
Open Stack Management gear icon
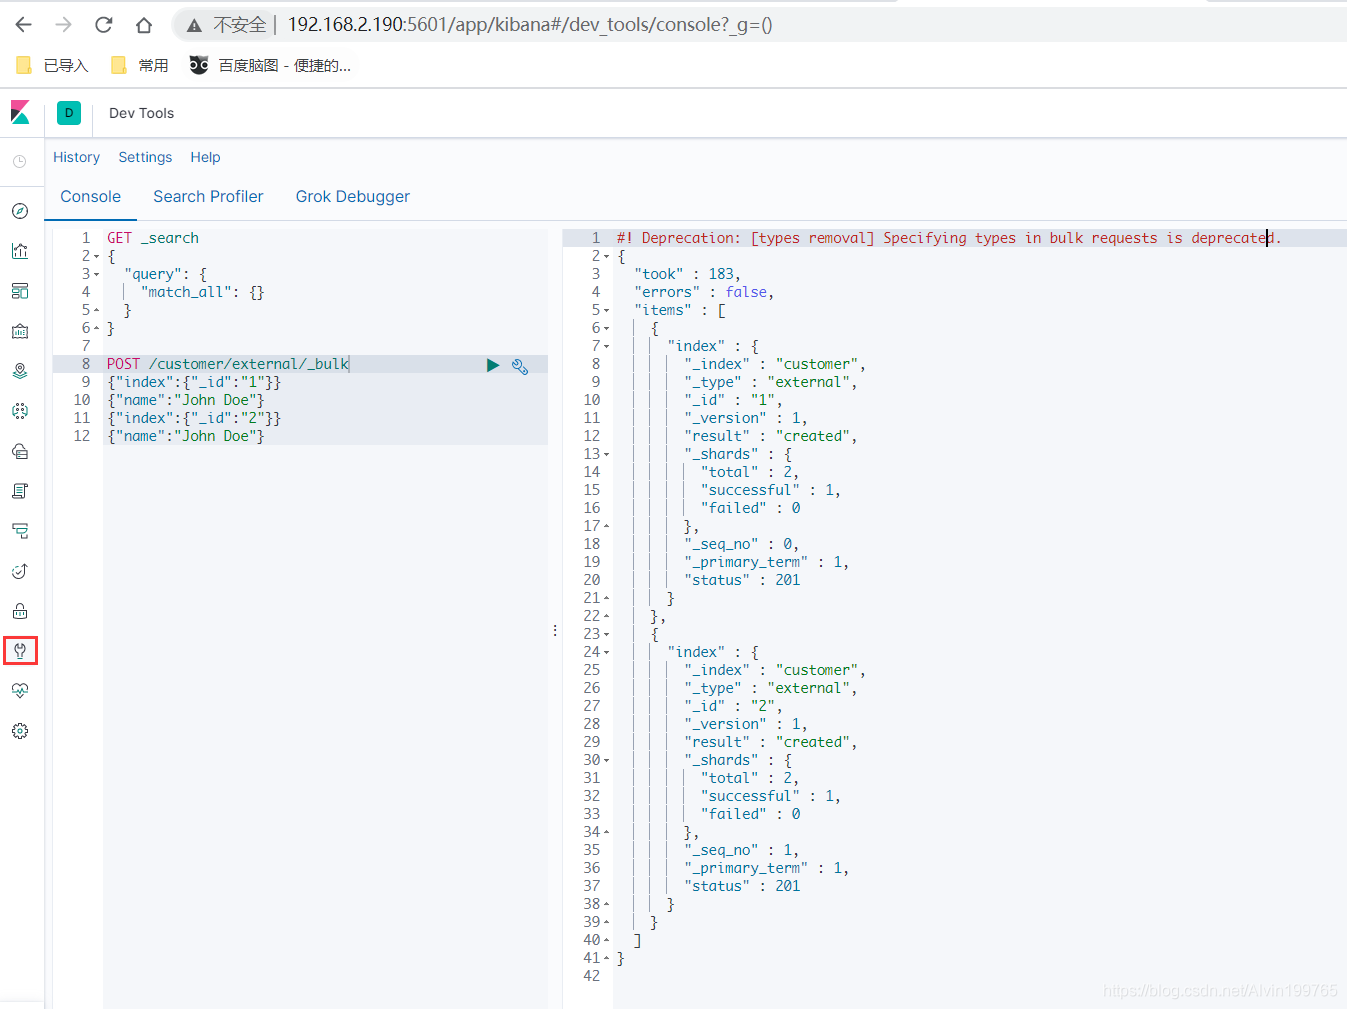click(20, 731)
